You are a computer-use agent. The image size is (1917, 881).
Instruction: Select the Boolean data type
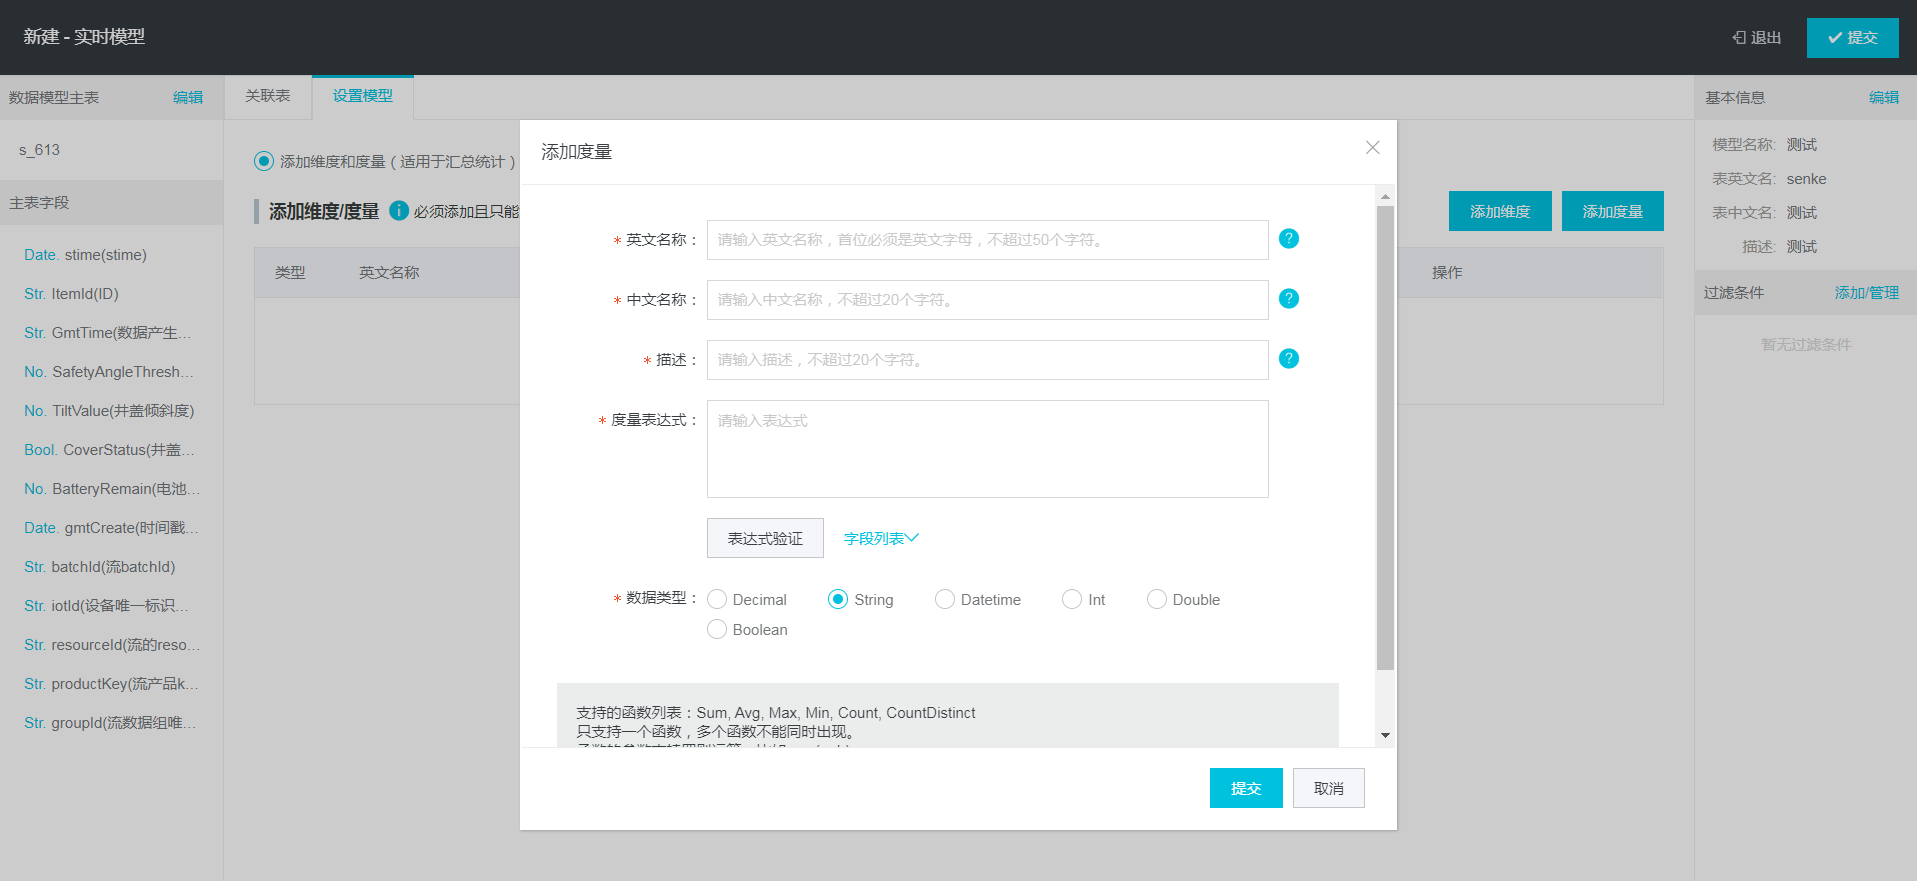click(717, 630)
